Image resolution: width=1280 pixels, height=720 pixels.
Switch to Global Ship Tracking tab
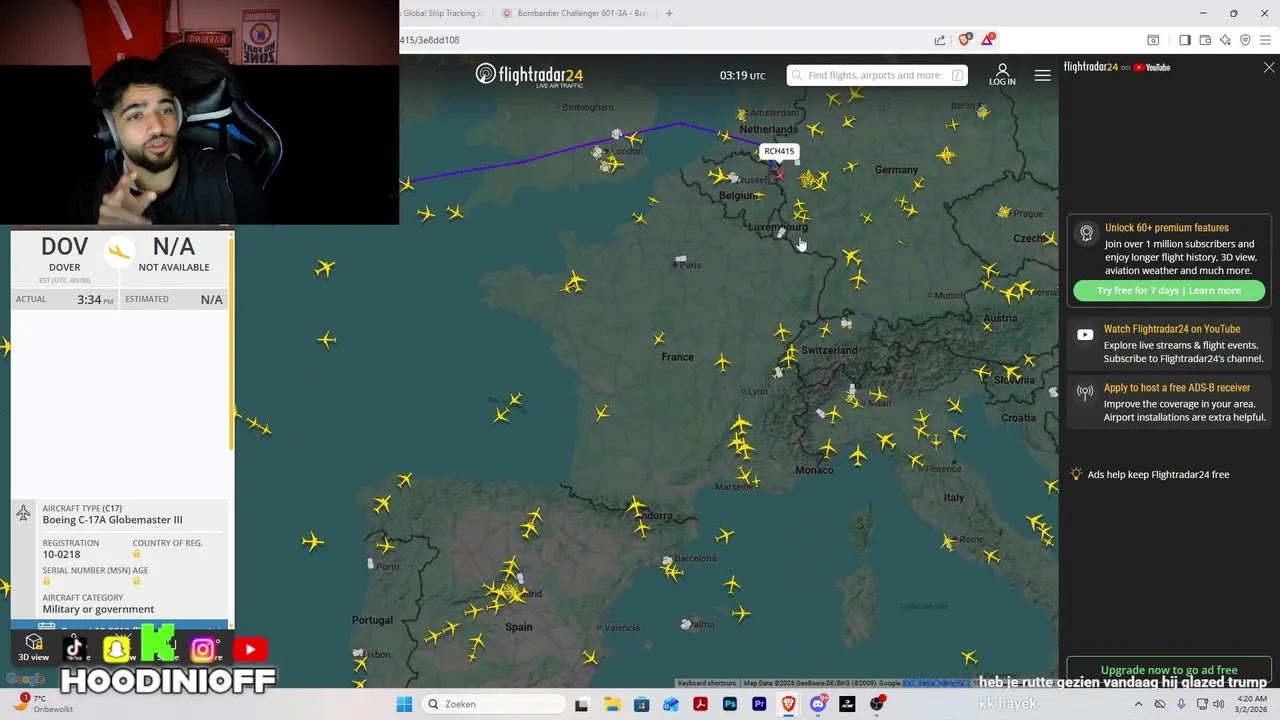pos(442,13)
